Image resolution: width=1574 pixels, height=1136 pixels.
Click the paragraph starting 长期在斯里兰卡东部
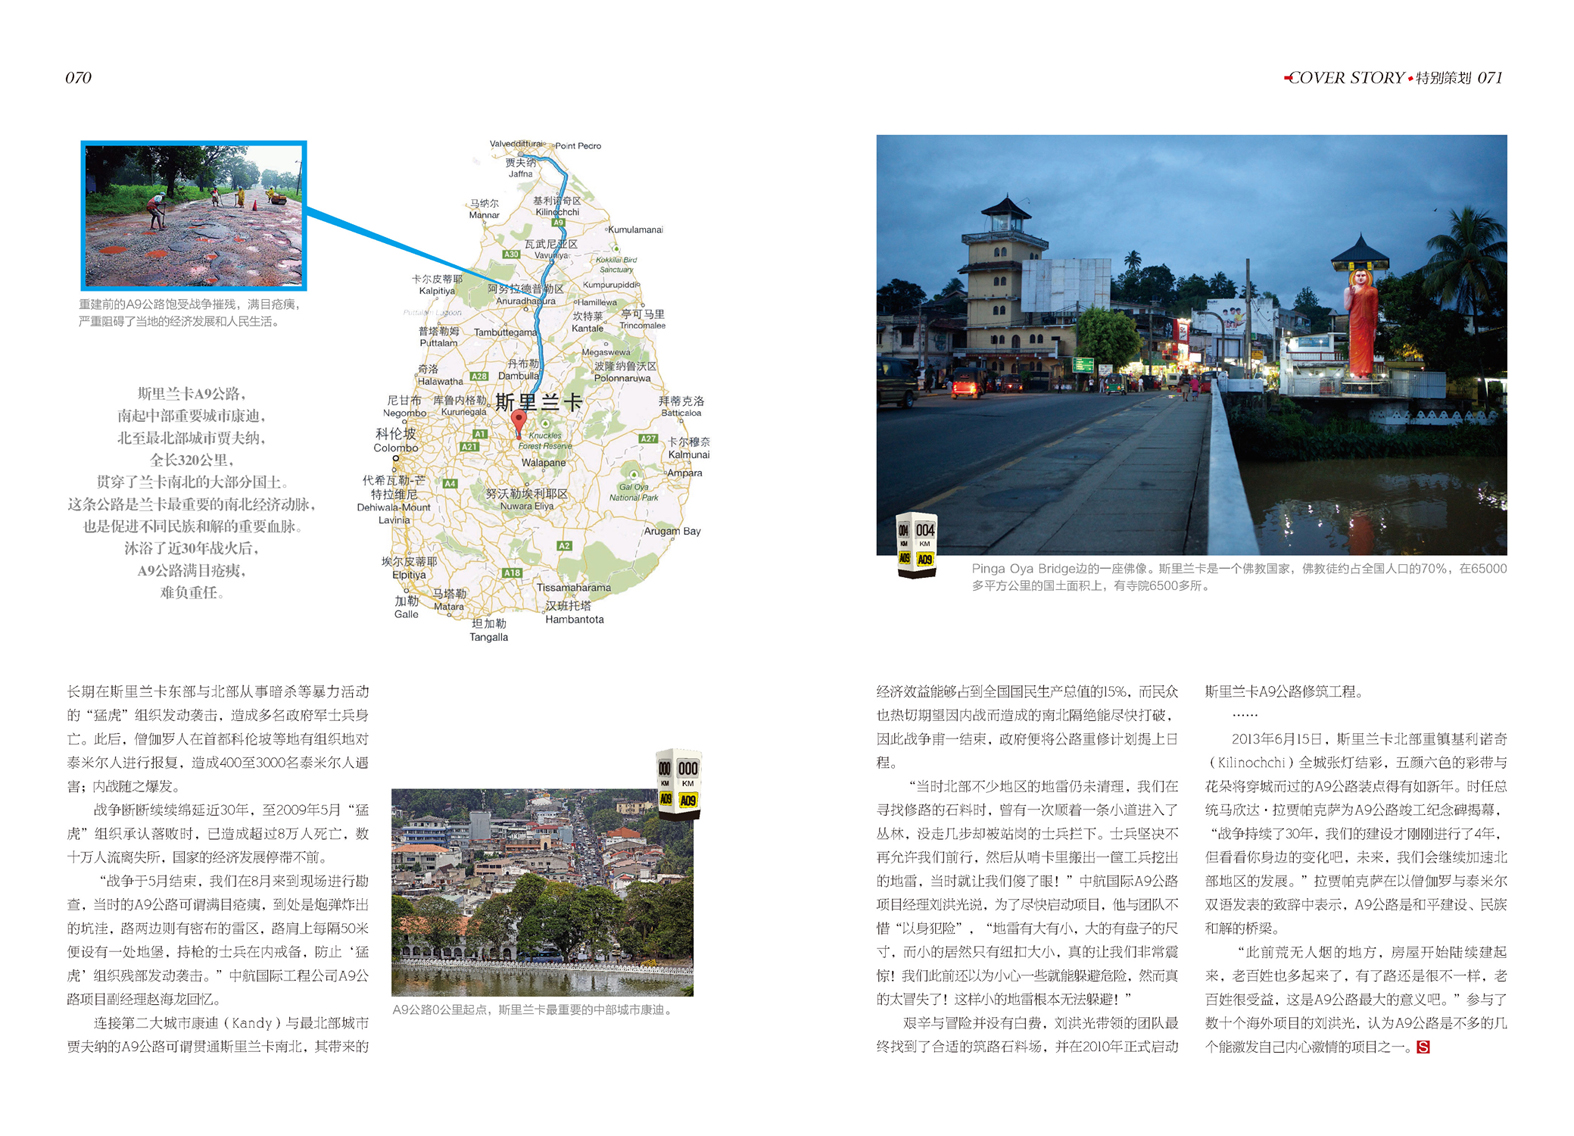pyautogui.click(x=218, y=738)
